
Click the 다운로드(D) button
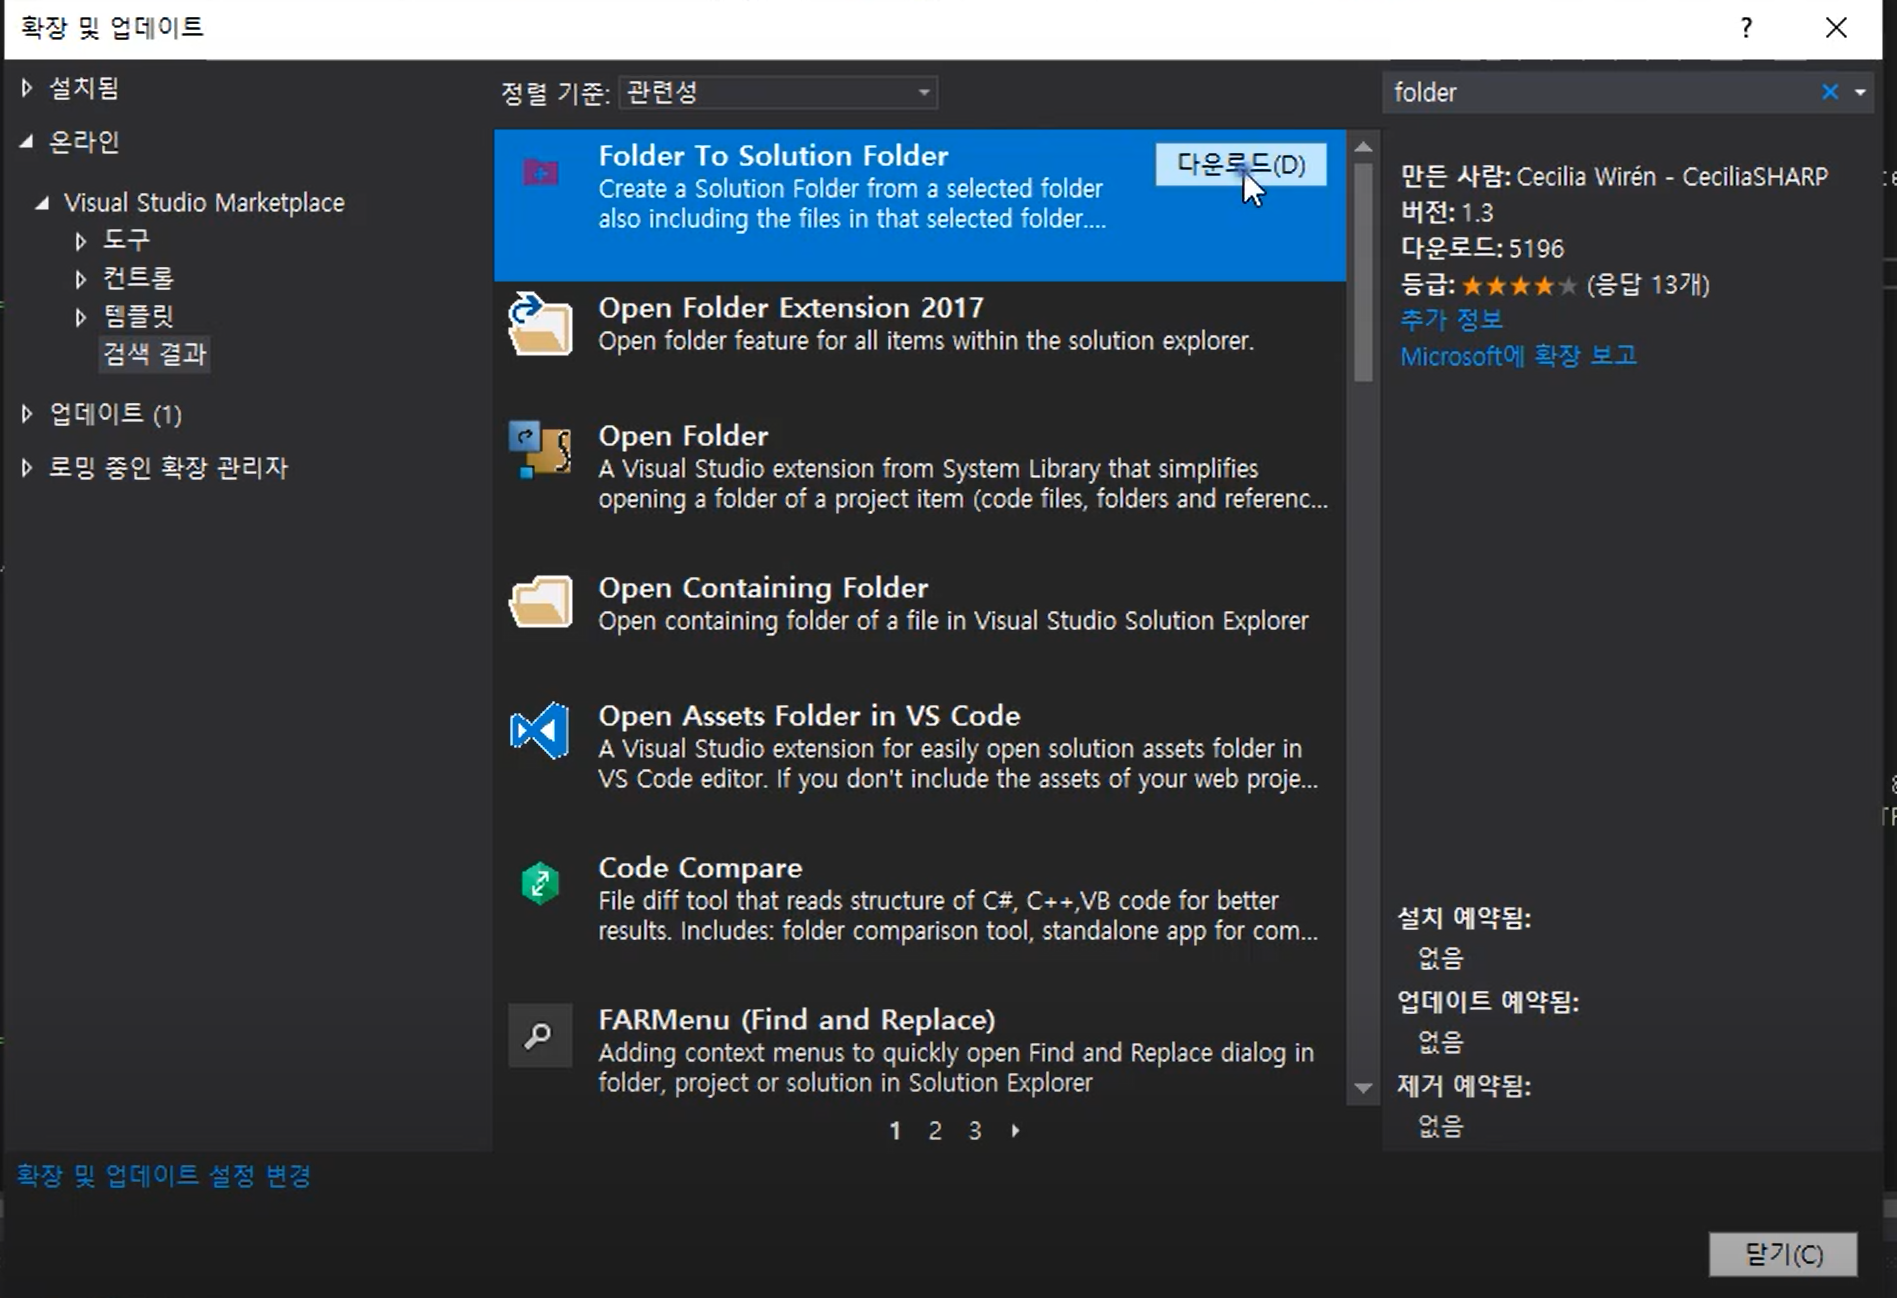tap(1241, 164)
